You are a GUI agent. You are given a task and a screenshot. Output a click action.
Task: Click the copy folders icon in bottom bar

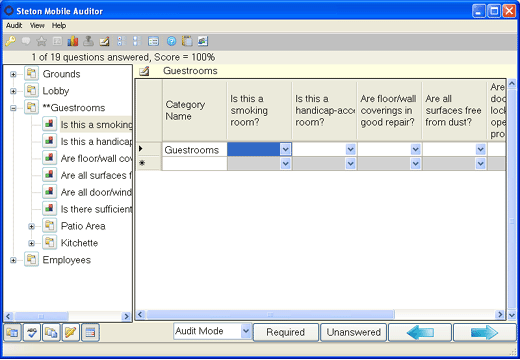pyautogui.click(x=51, y=333)
